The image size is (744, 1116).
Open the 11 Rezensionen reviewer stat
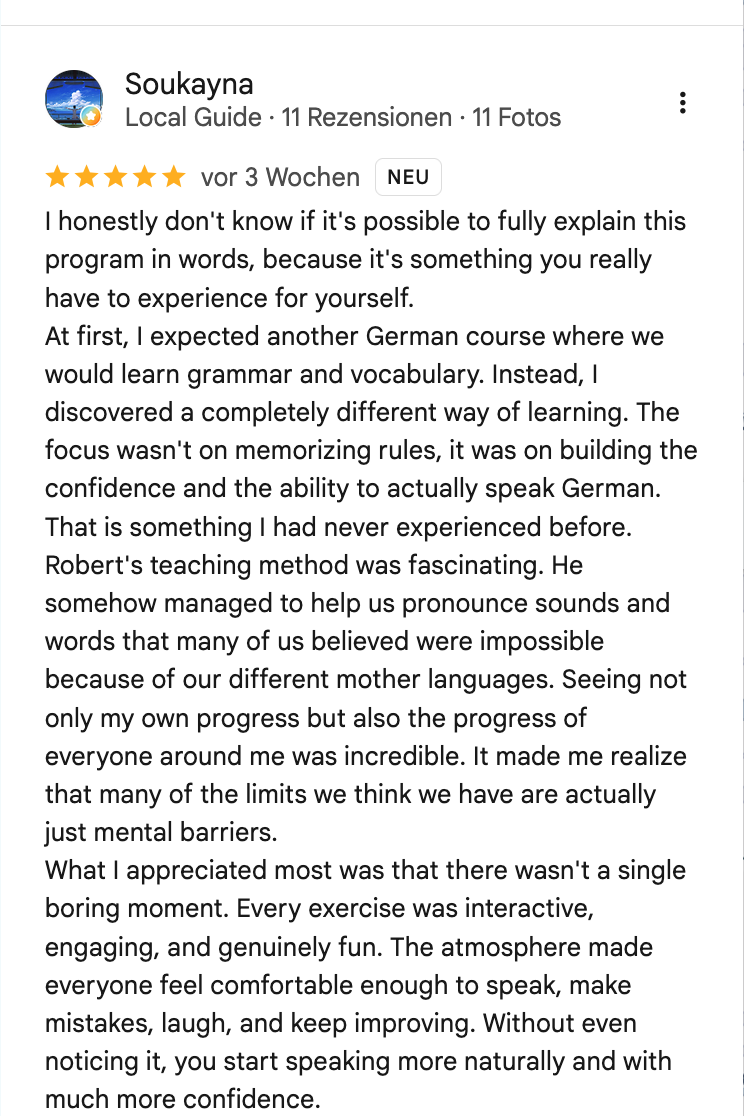pyautogui.click(x=367, y=117)
